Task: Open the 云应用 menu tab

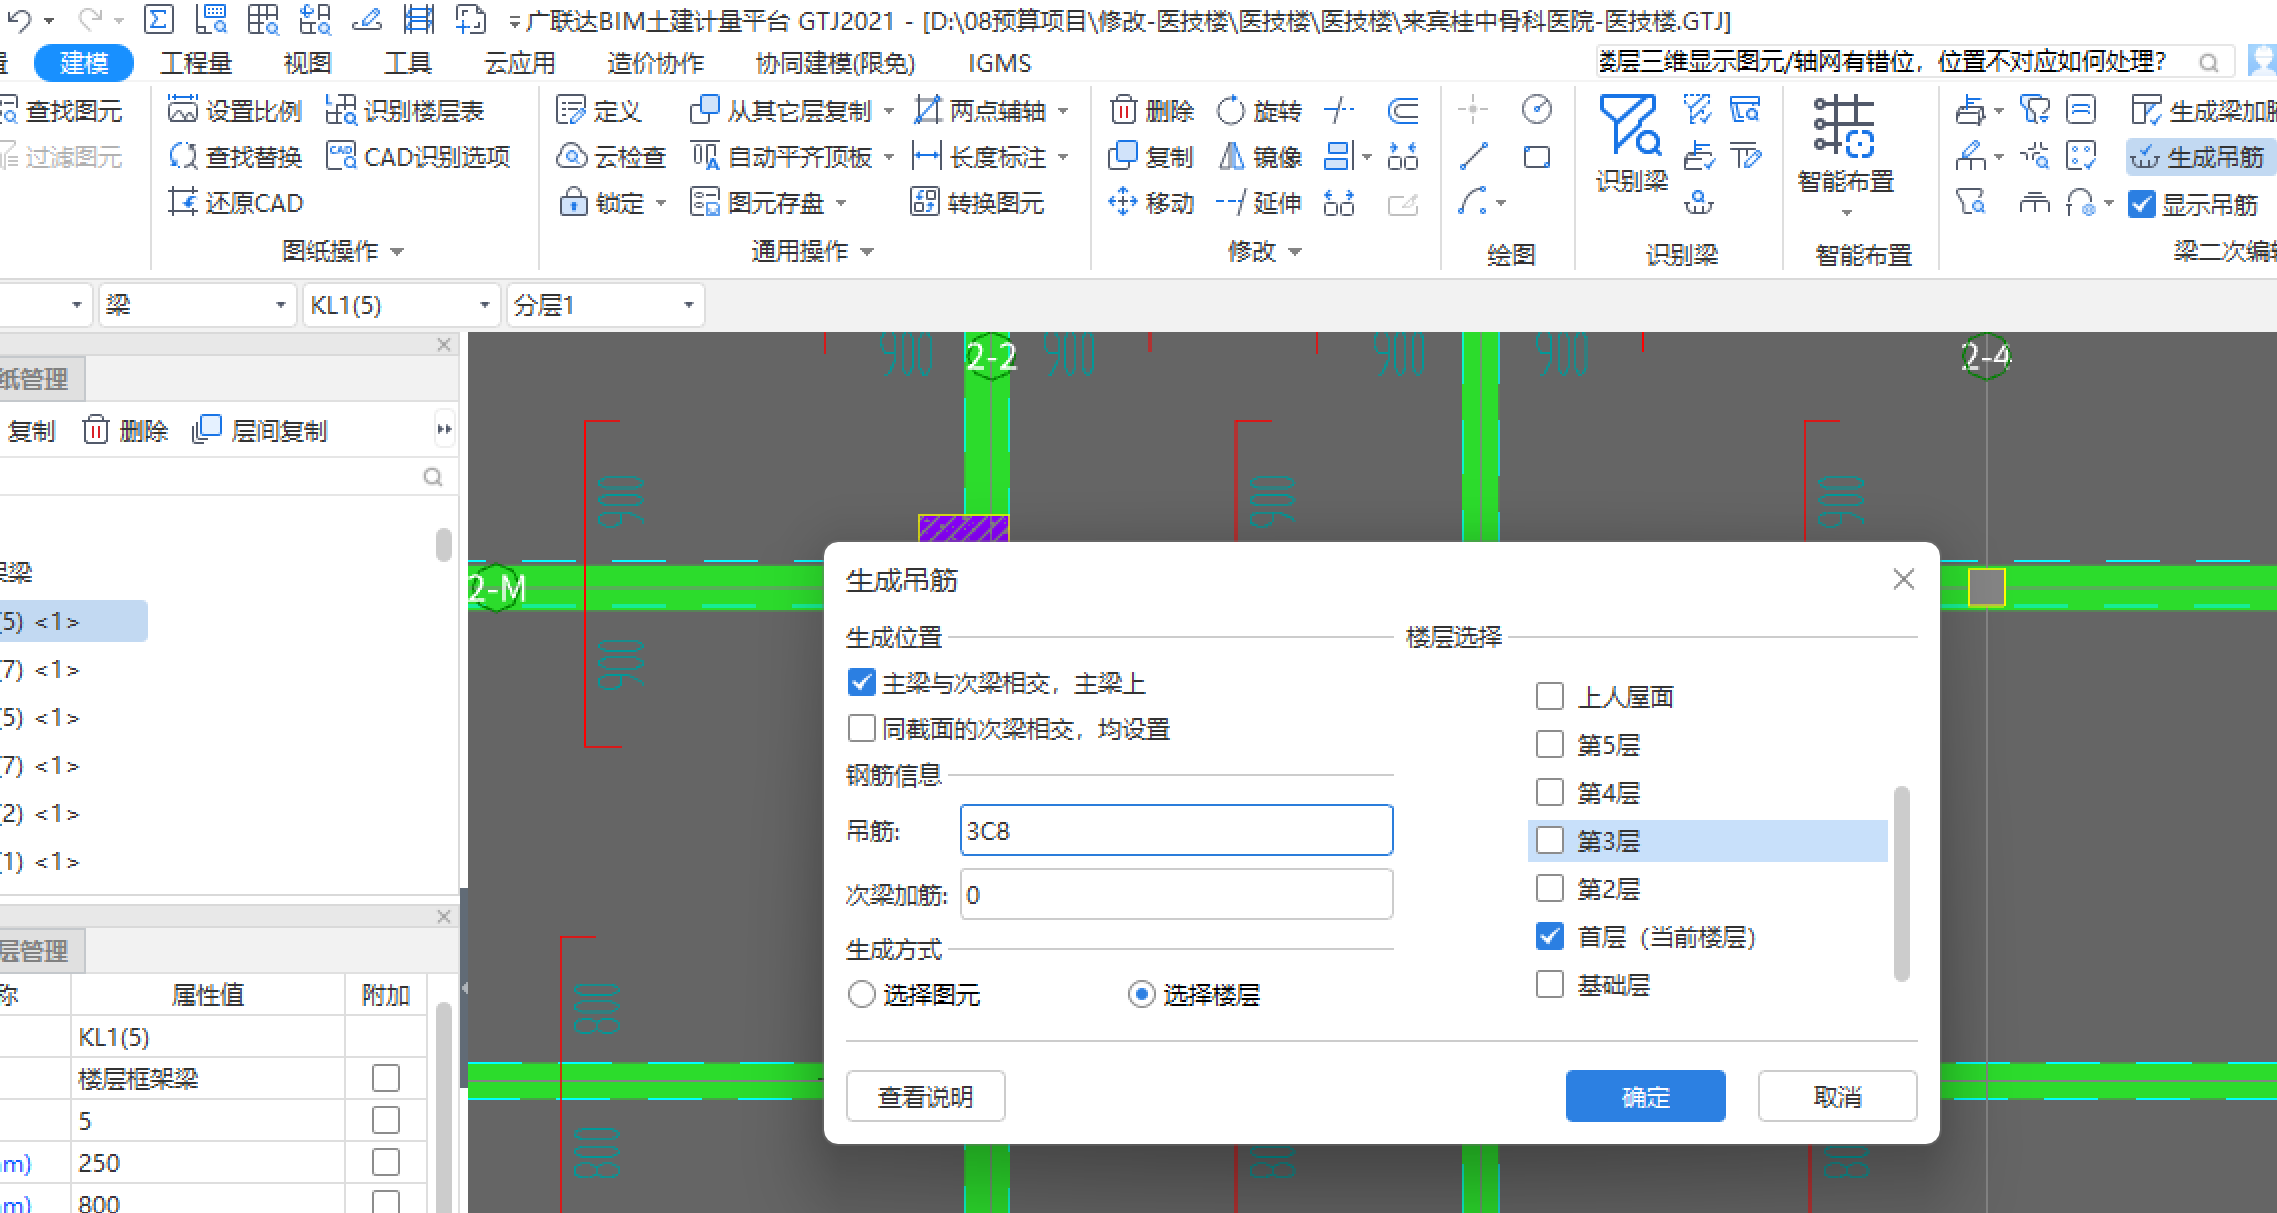Action: pos(519,63)
